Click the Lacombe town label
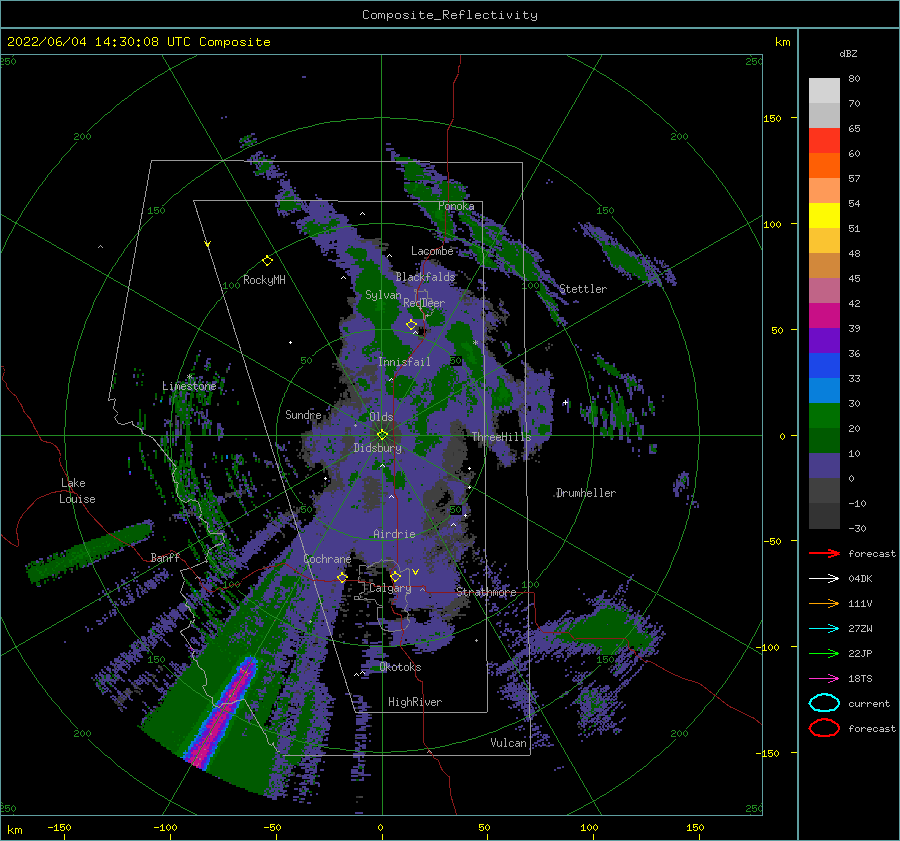Image resolution: width=900 pixels, height=841 pixels. click(432, 251)
